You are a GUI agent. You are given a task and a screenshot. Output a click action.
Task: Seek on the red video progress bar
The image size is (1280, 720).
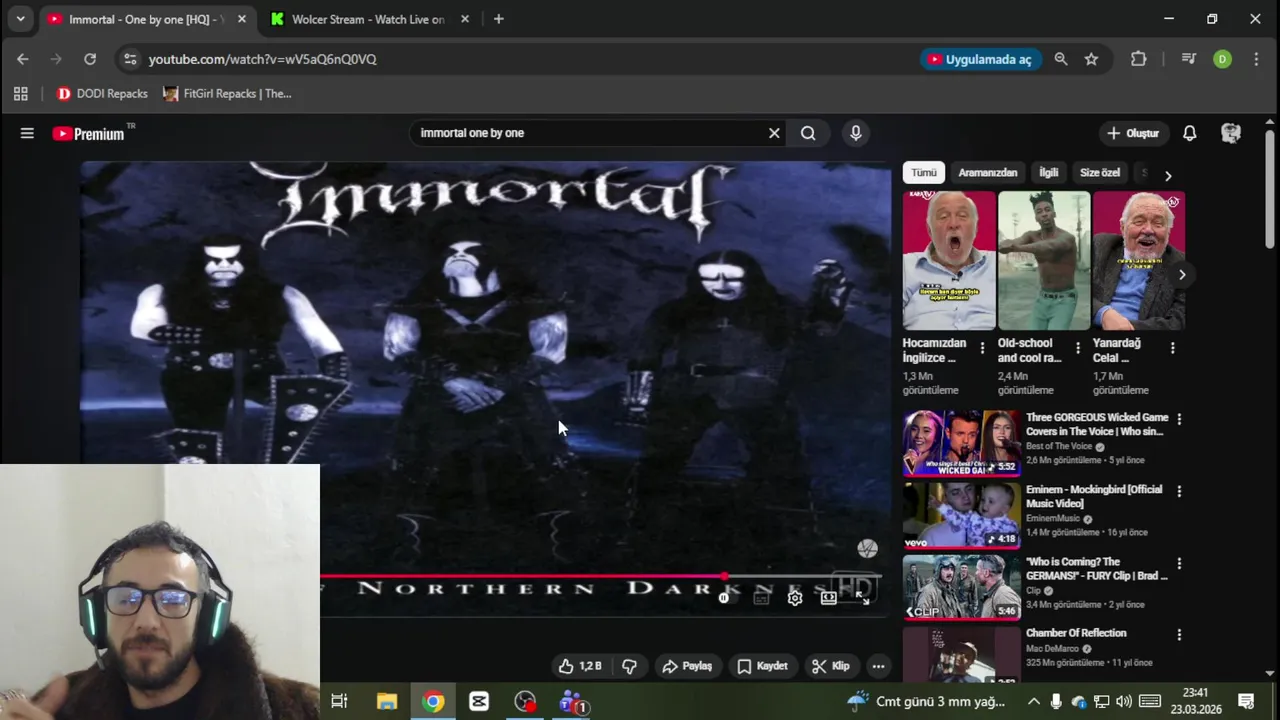pos(522,577)
